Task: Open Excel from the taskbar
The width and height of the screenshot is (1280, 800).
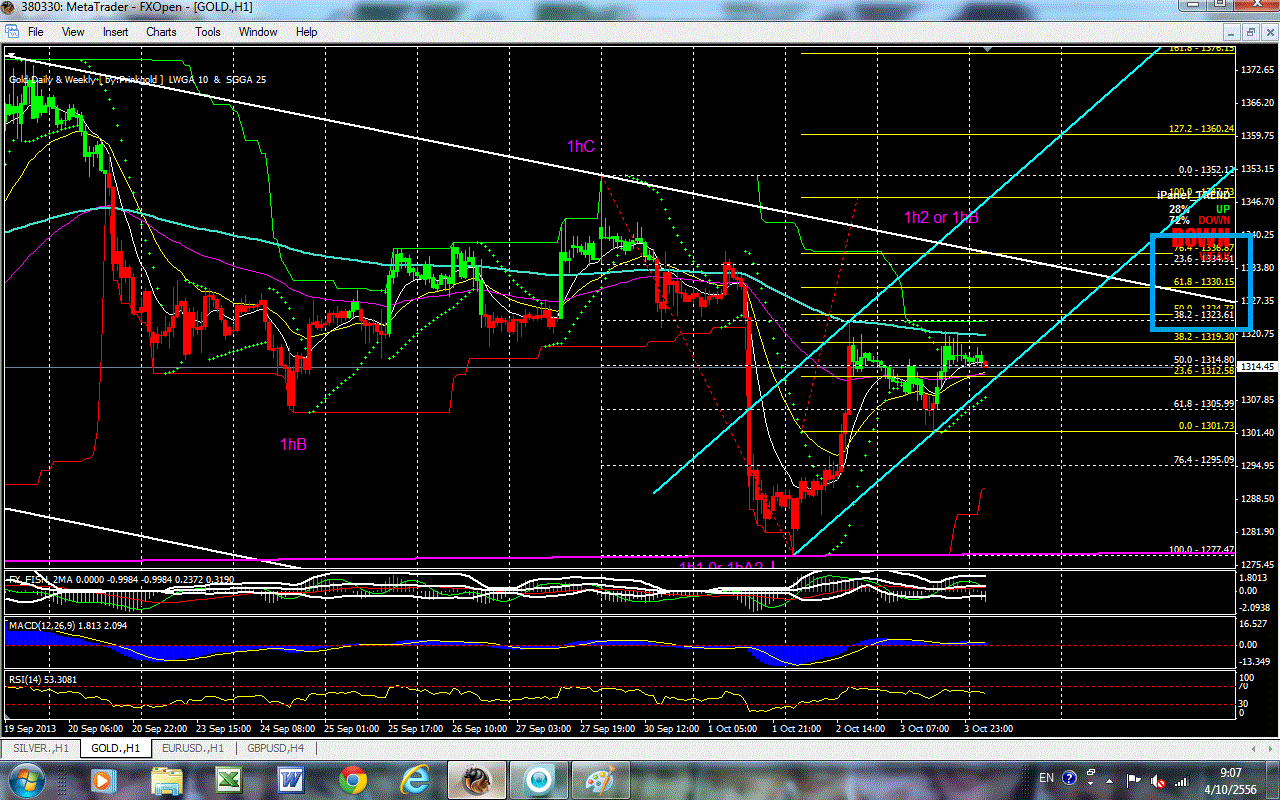Action: click(x=228, y=778)
